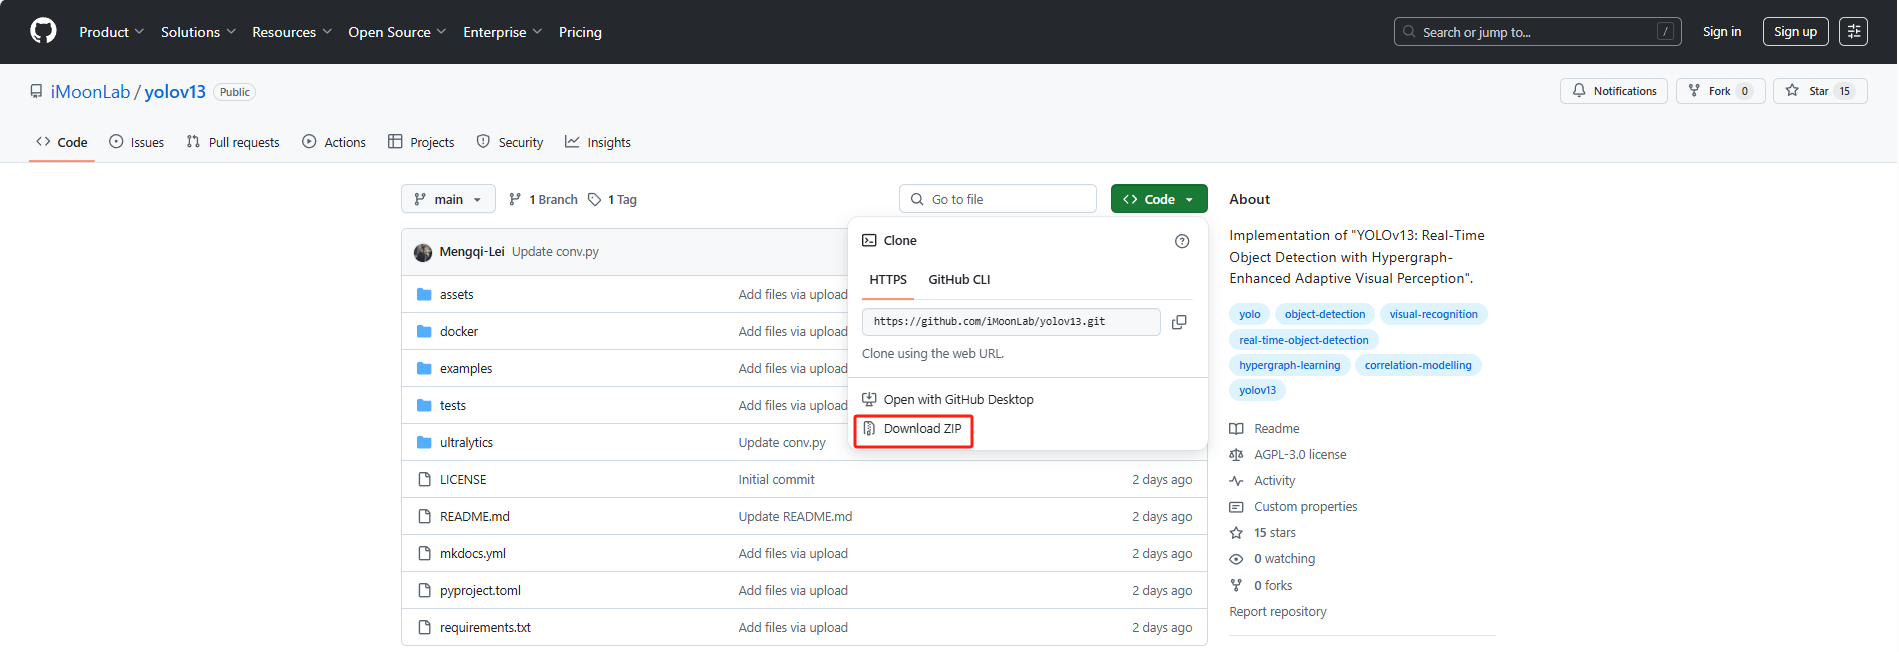Open the Clone help question-mark icon

click(1182, 241)
